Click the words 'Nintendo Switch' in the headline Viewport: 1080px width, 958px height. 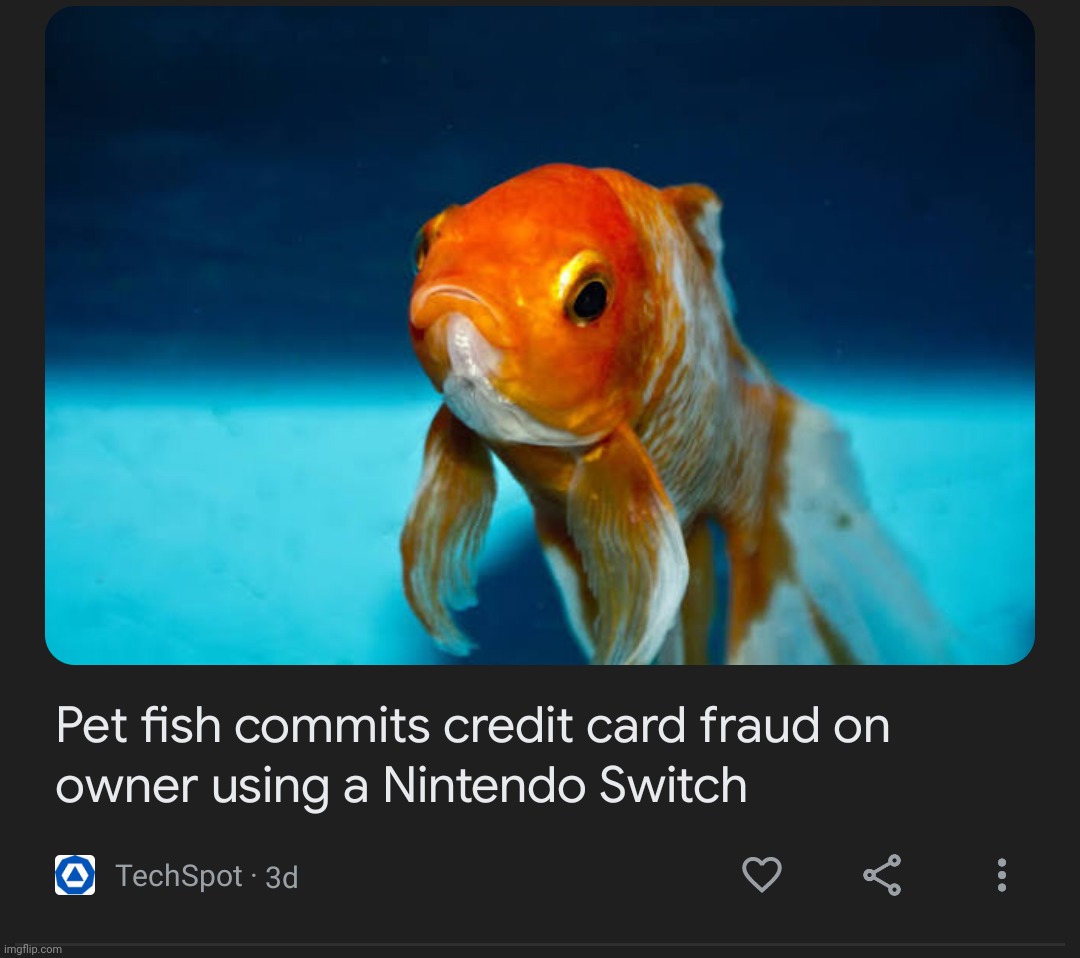(x=565, y=785)
